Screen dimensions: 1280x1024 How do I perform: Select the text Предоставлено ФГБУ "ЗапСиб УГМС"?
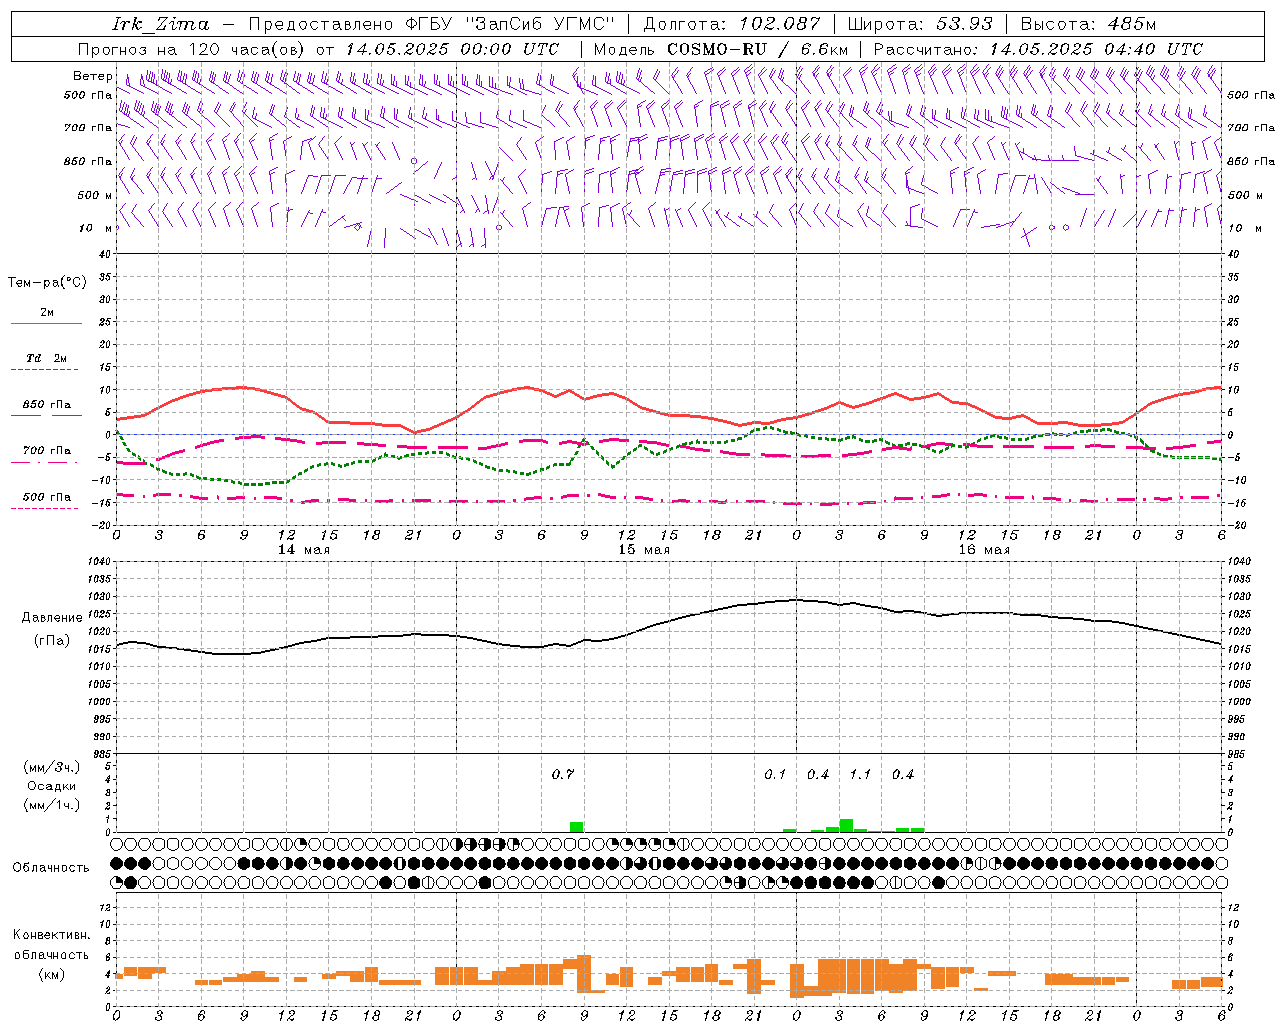pos(431,24)
